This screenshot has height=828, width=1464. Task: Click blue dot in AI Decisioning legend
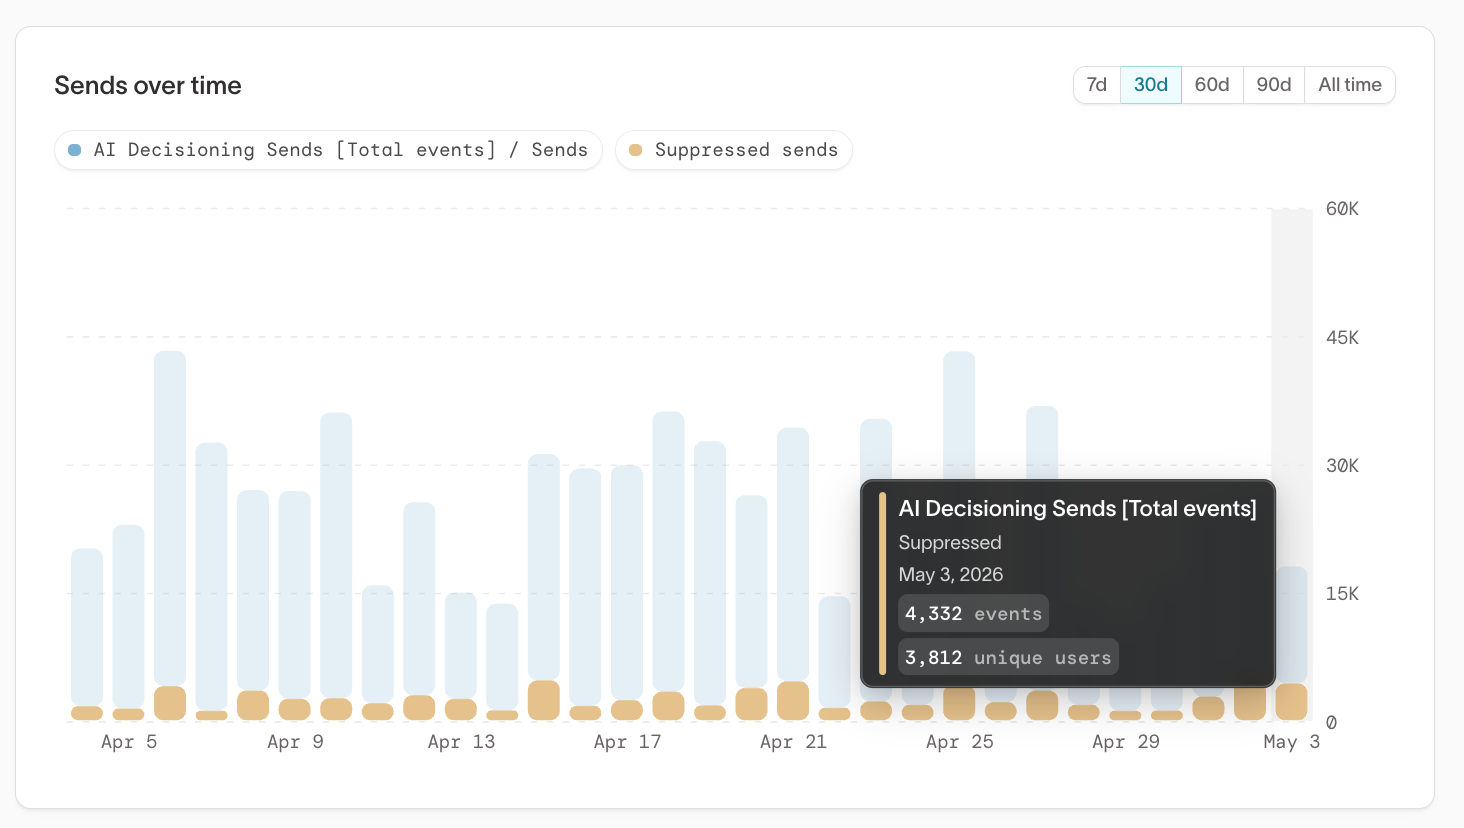tap(74, 150)
